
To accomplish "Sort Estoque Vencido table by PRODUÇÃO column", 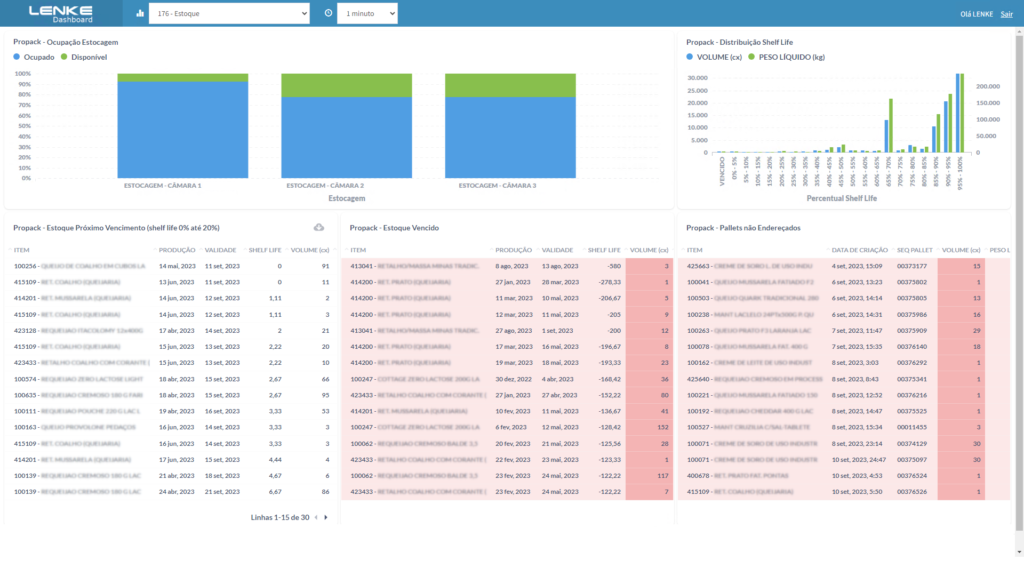I will 513,250.
